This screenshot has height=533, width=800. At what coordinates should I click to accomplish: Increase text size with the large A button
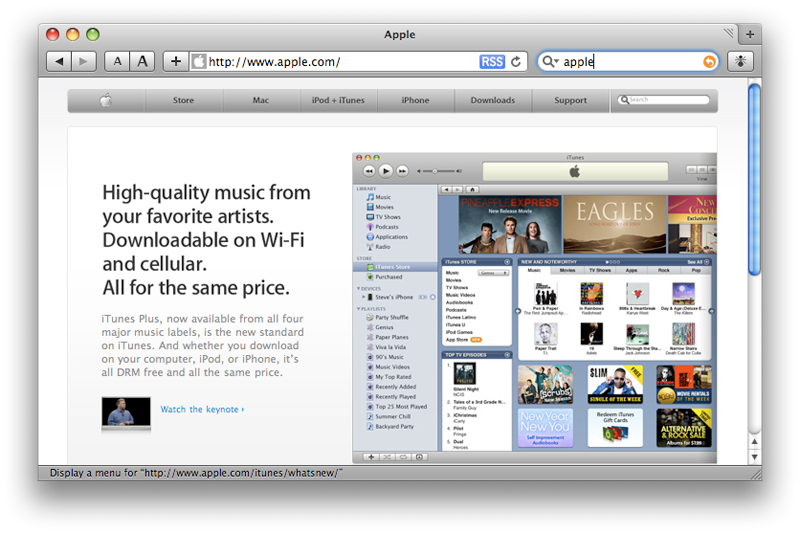point(142,62)
